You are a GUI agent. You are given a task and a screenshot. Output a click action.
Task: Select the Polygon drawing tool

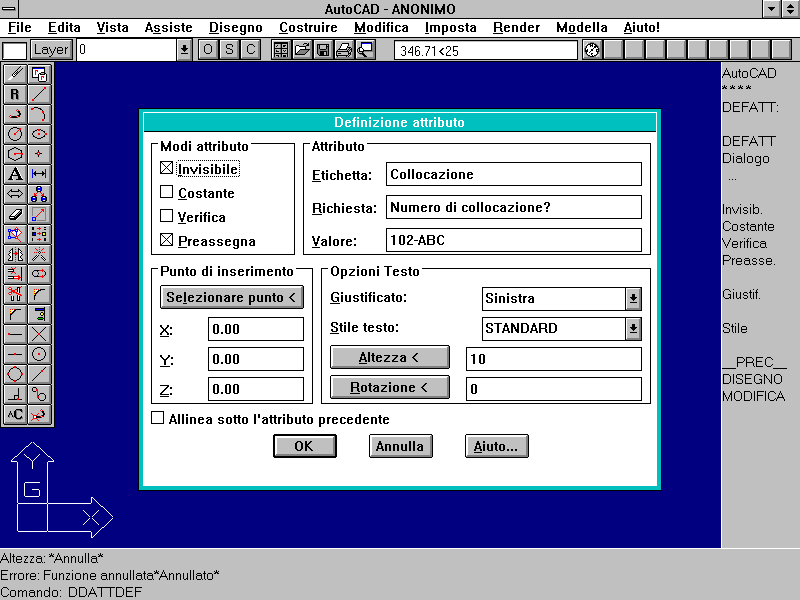point(15,154)
